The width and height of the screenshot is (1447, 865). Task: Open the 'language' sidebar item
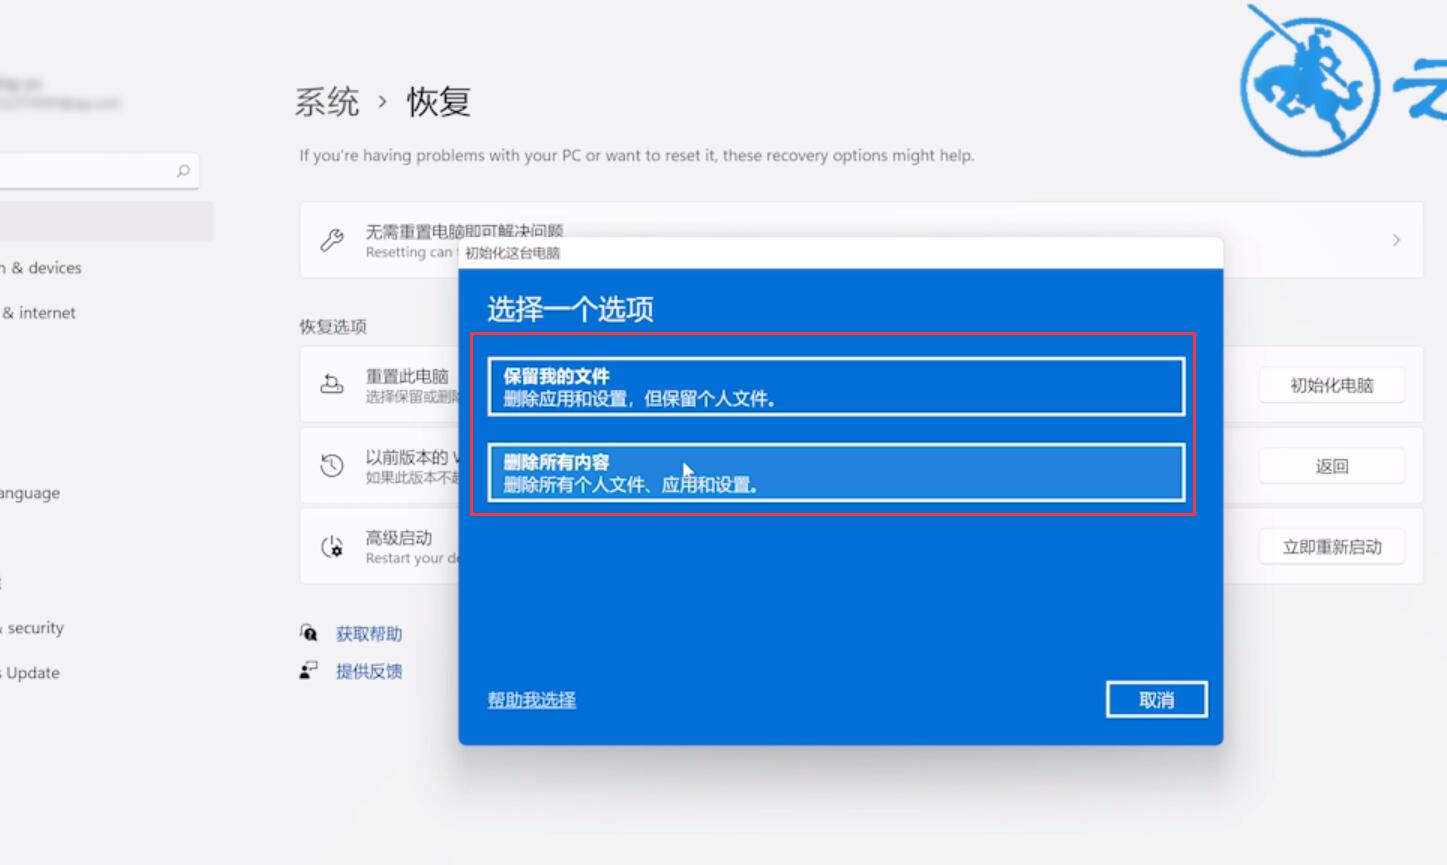(x=30, y=493)
